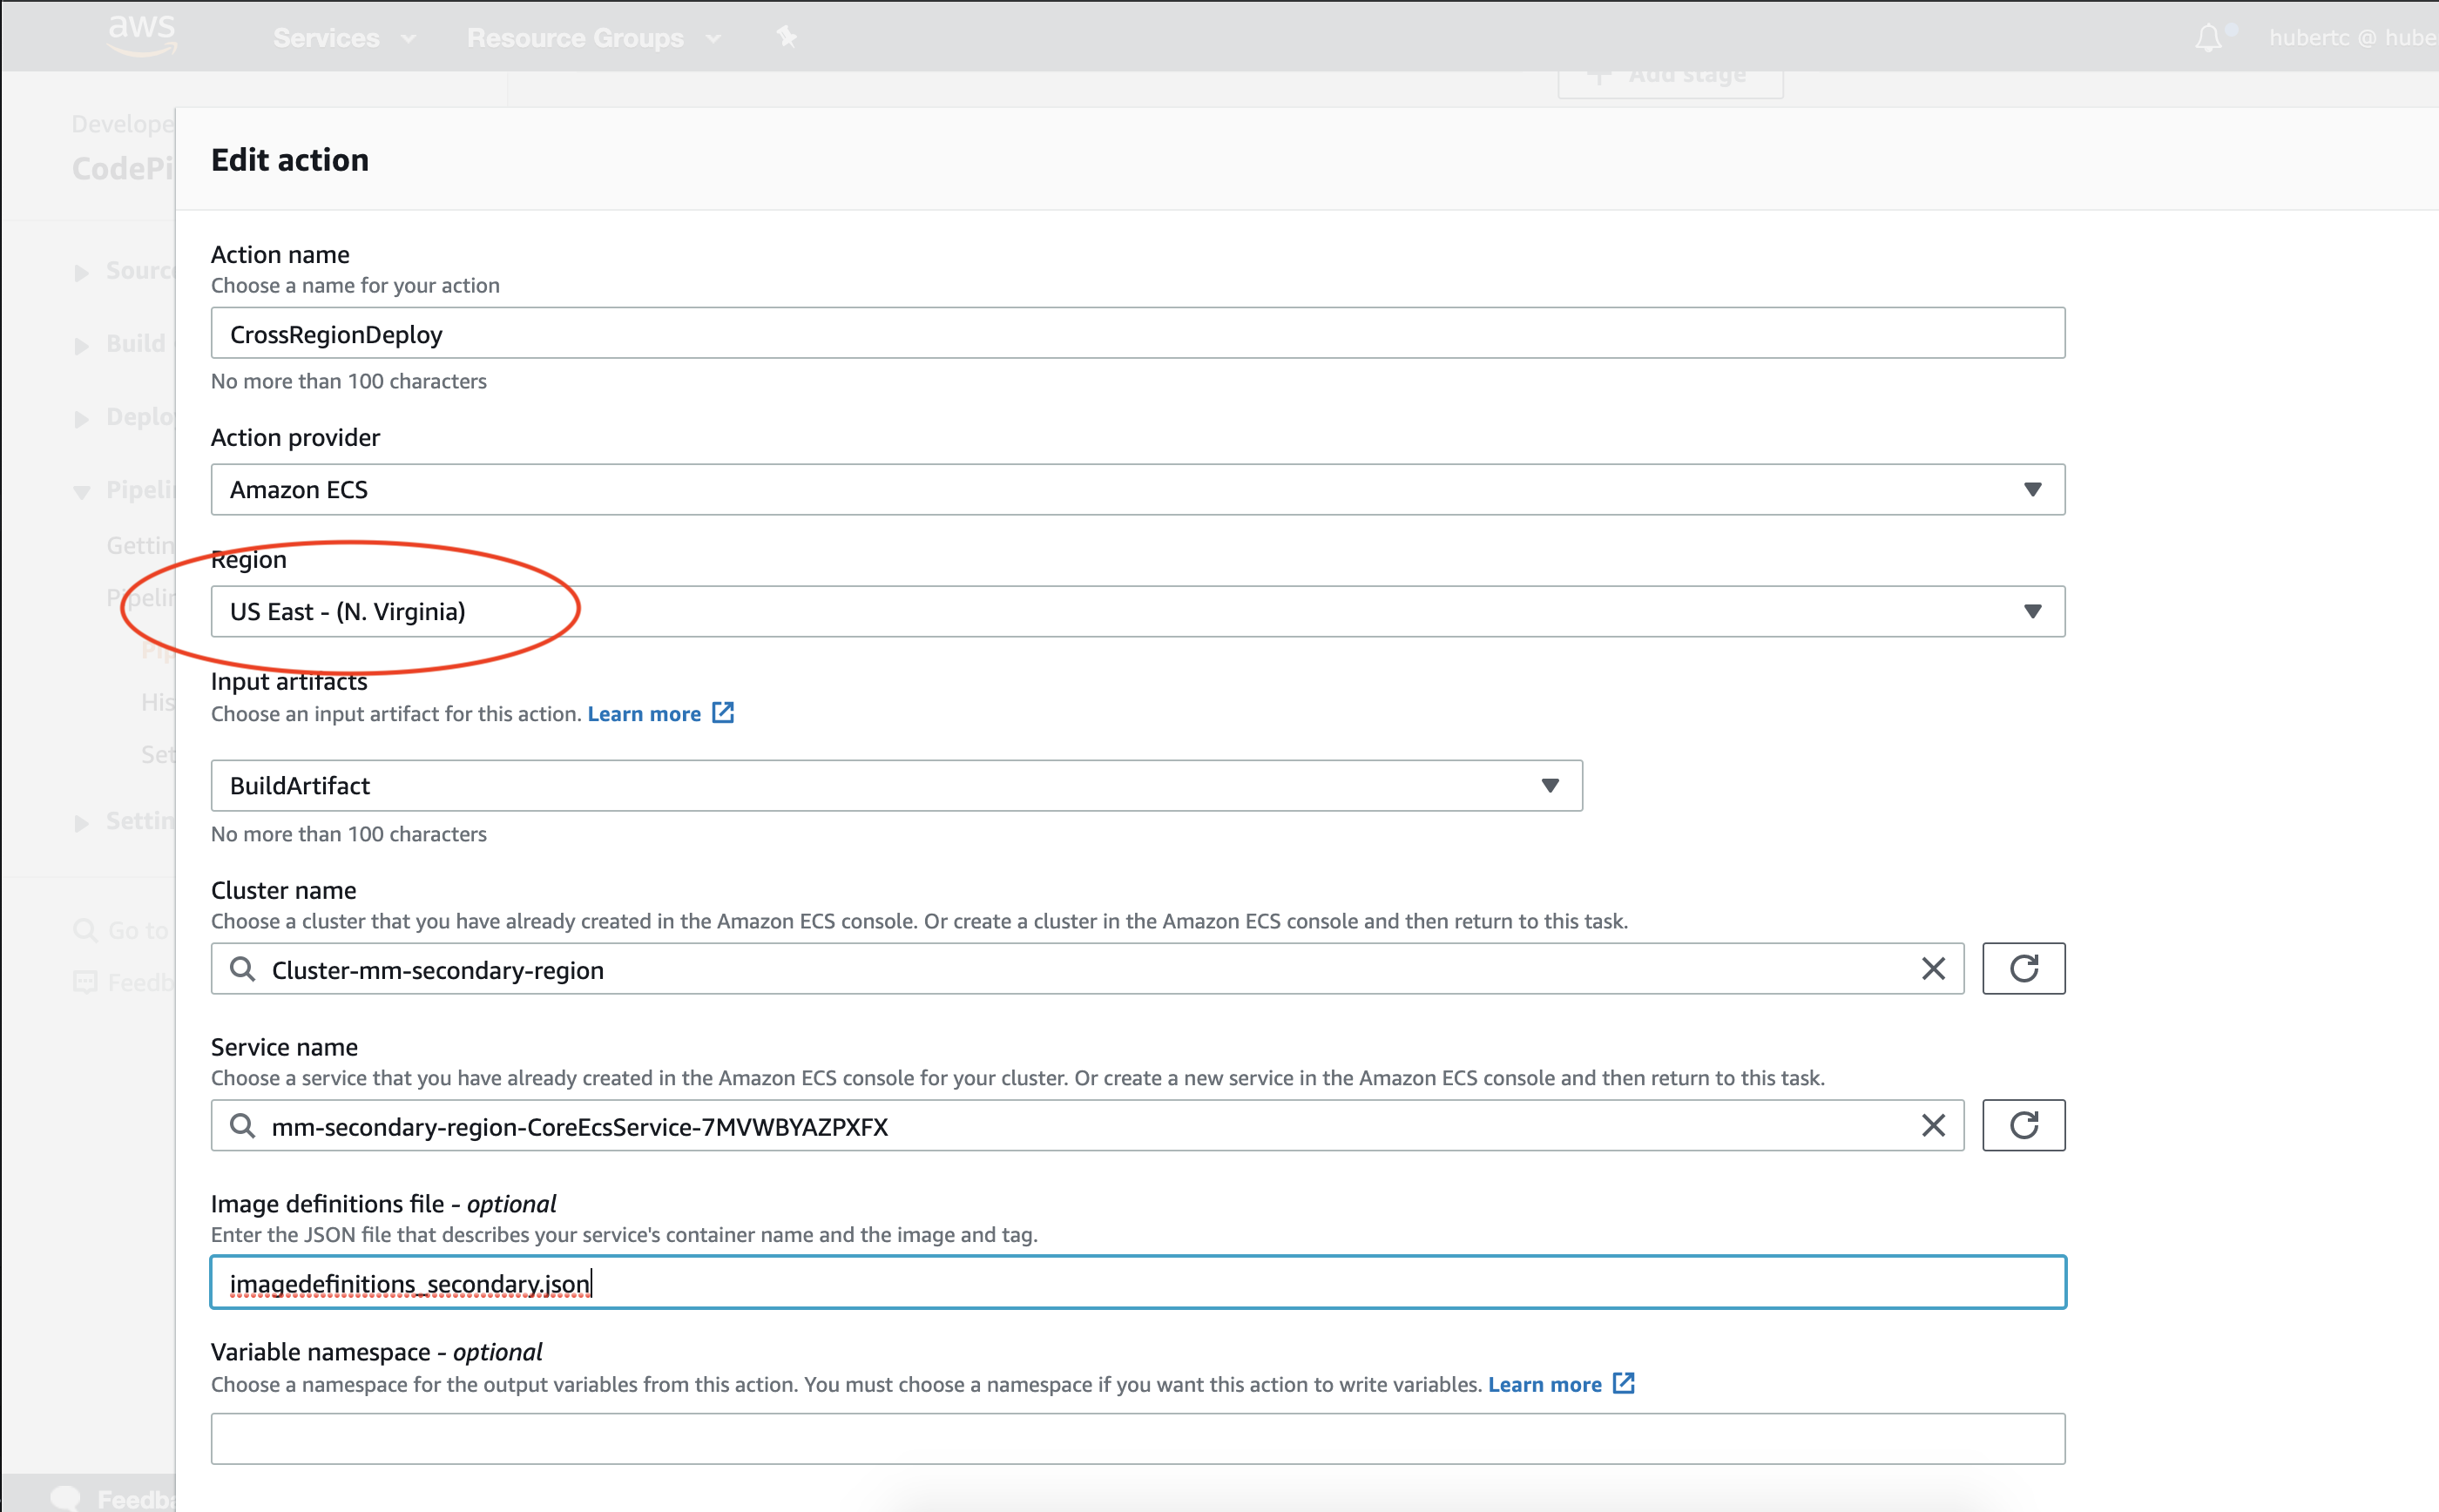Click the Add stage button behind the dialog
Viewport: 2439px width, 1512px height.
click(x=1670, y=82)
